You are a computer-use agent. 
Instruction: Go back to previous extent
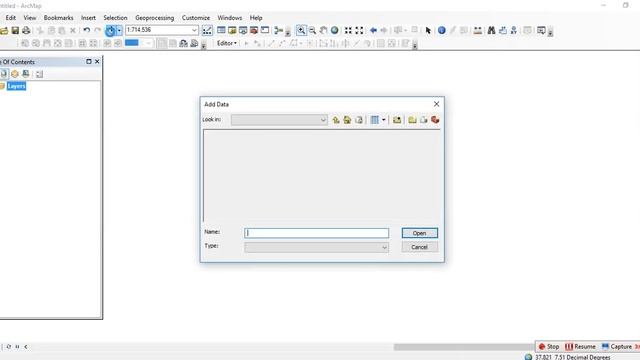(373, 30)
